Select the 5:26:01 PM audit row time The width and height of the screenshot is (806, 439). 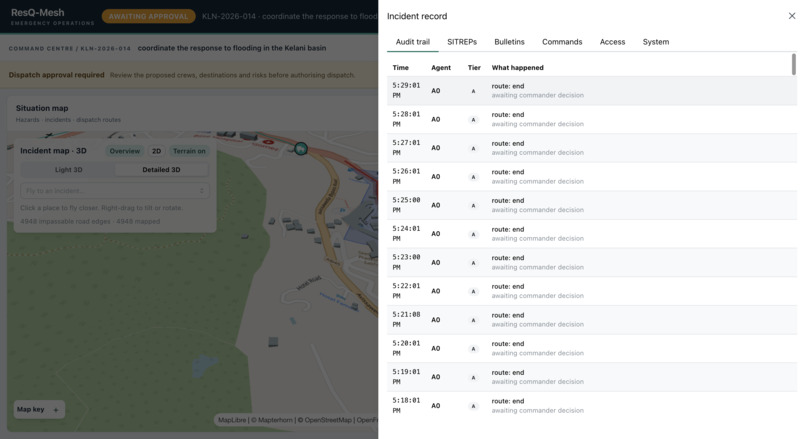coord(406,176)
